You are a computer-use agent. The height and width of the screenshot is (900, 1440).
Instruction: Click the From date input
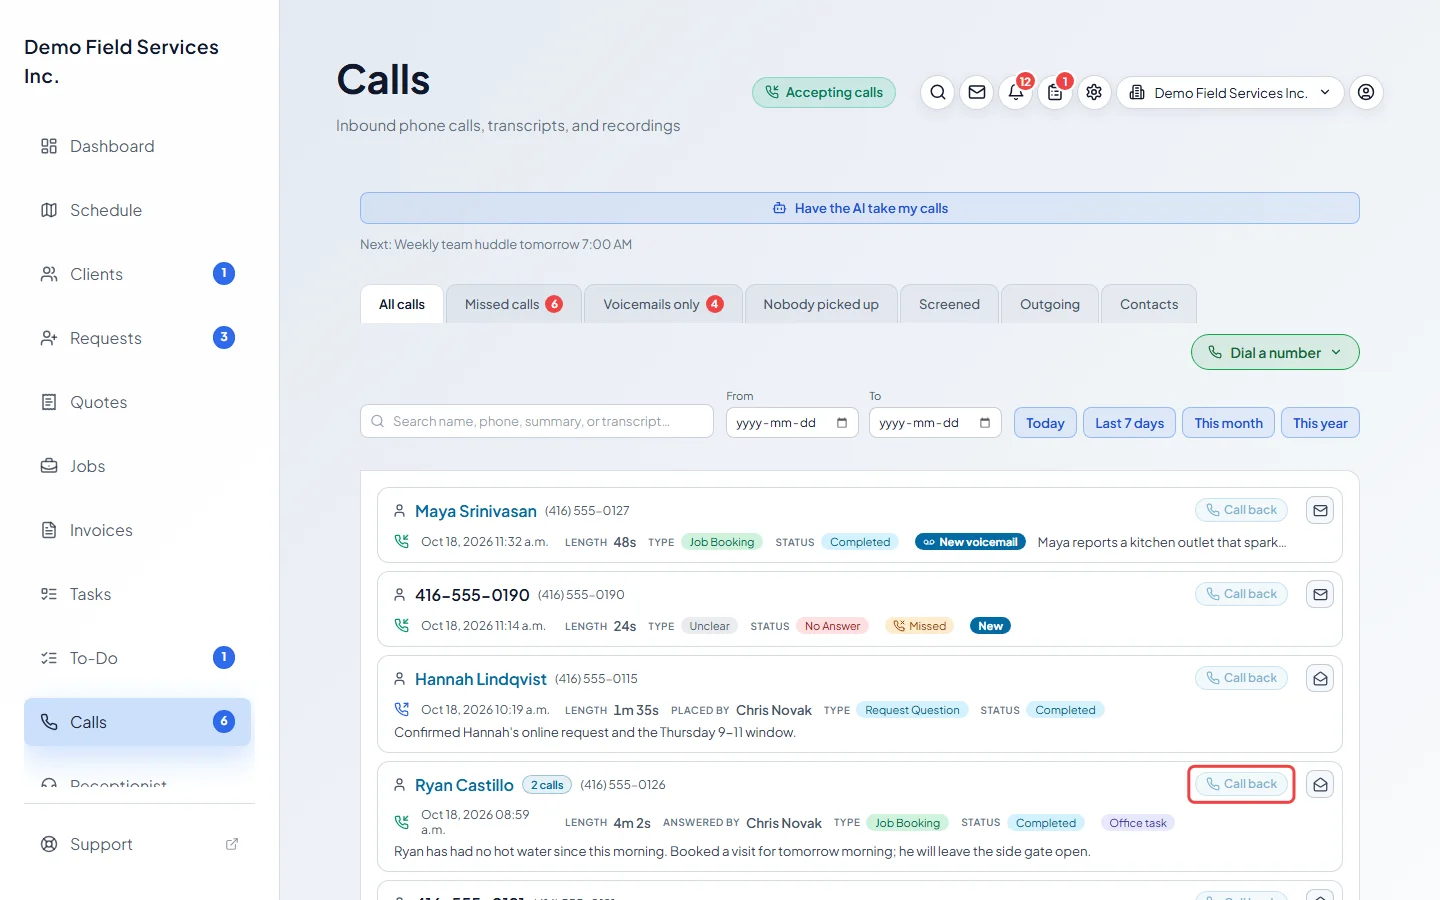click(792, 423)
